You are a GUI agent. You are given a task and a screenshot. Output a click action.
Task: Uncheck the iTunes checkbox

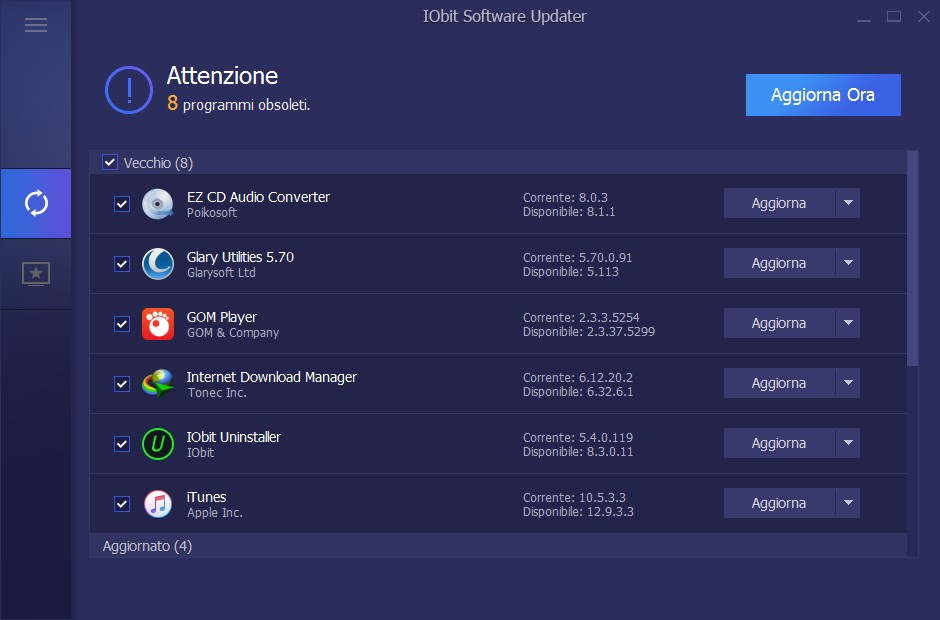[122, 504]
